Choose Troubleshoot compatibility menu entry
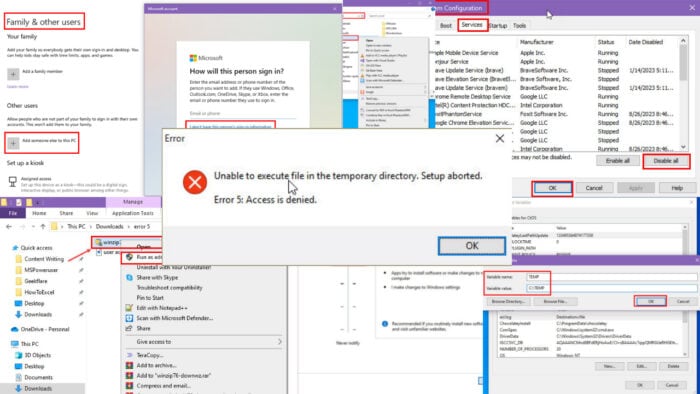700x394 pixels. point(169,288)
